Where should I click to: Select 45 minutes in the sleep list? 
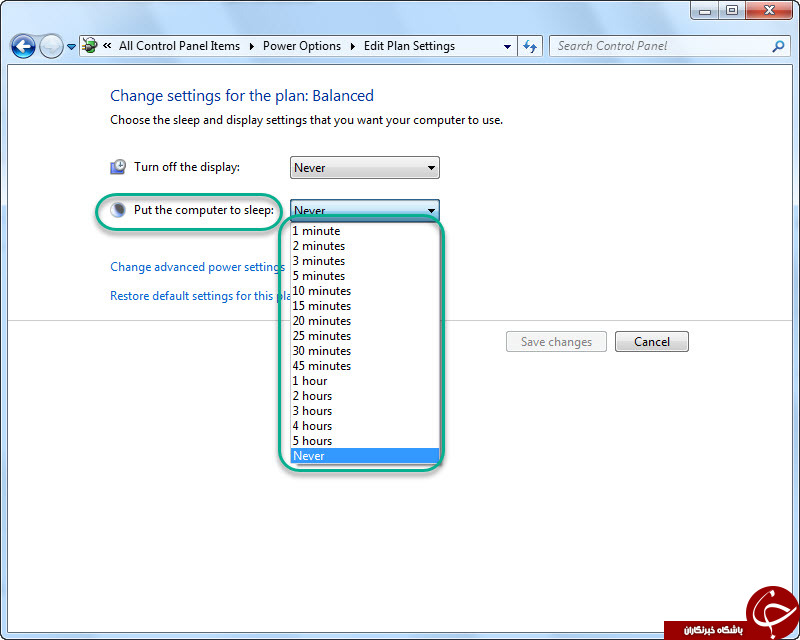pos(364,366)
